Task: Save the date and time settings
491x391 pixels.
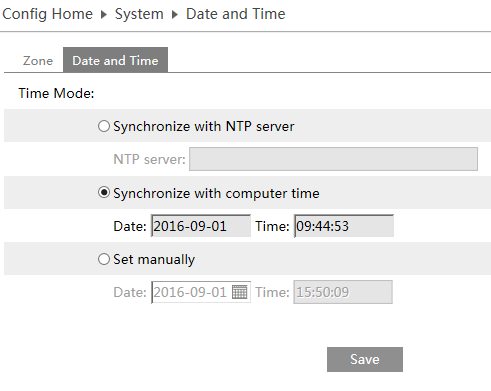Action: tap(365, 359)
